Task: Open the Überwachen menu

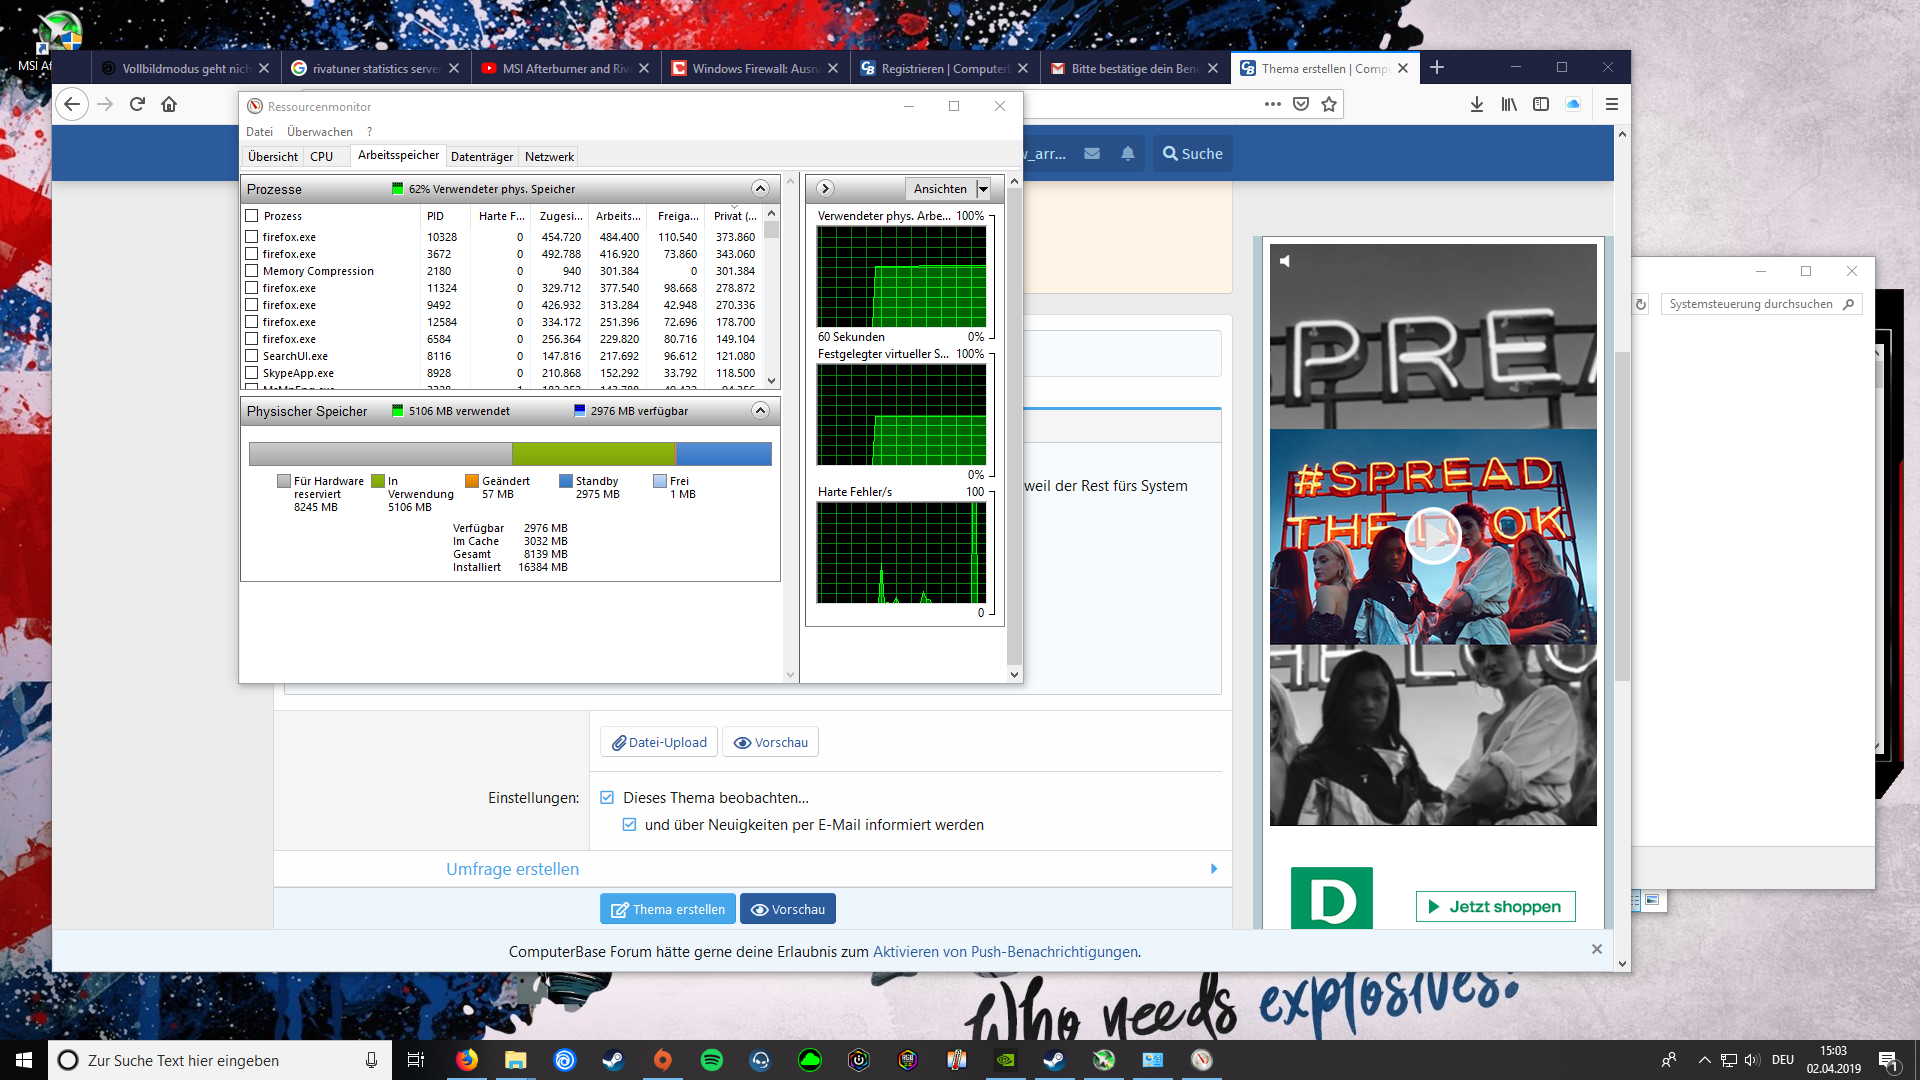Action: (x=319, y=132)
